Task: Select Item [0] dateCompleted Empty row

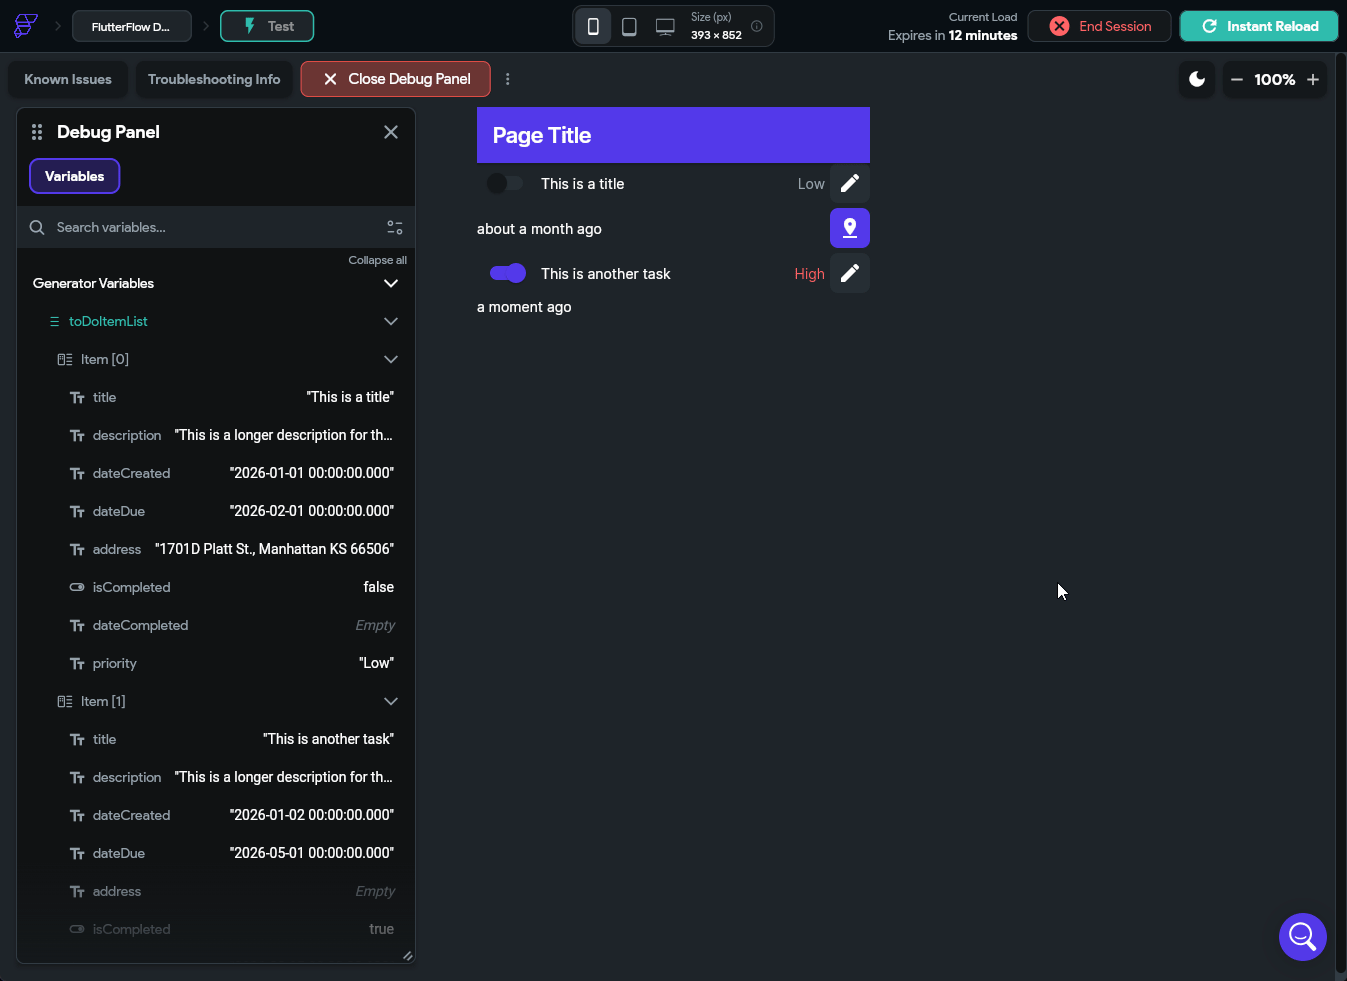Action: click(x=216, y=625)
